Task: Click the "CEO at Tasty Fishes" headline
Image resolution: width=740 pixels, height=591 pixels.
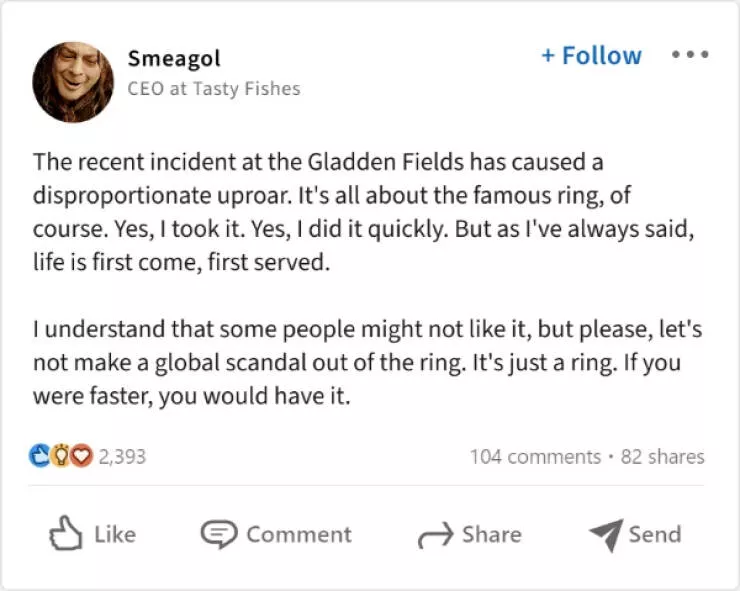Action: (x=213, y=88)
